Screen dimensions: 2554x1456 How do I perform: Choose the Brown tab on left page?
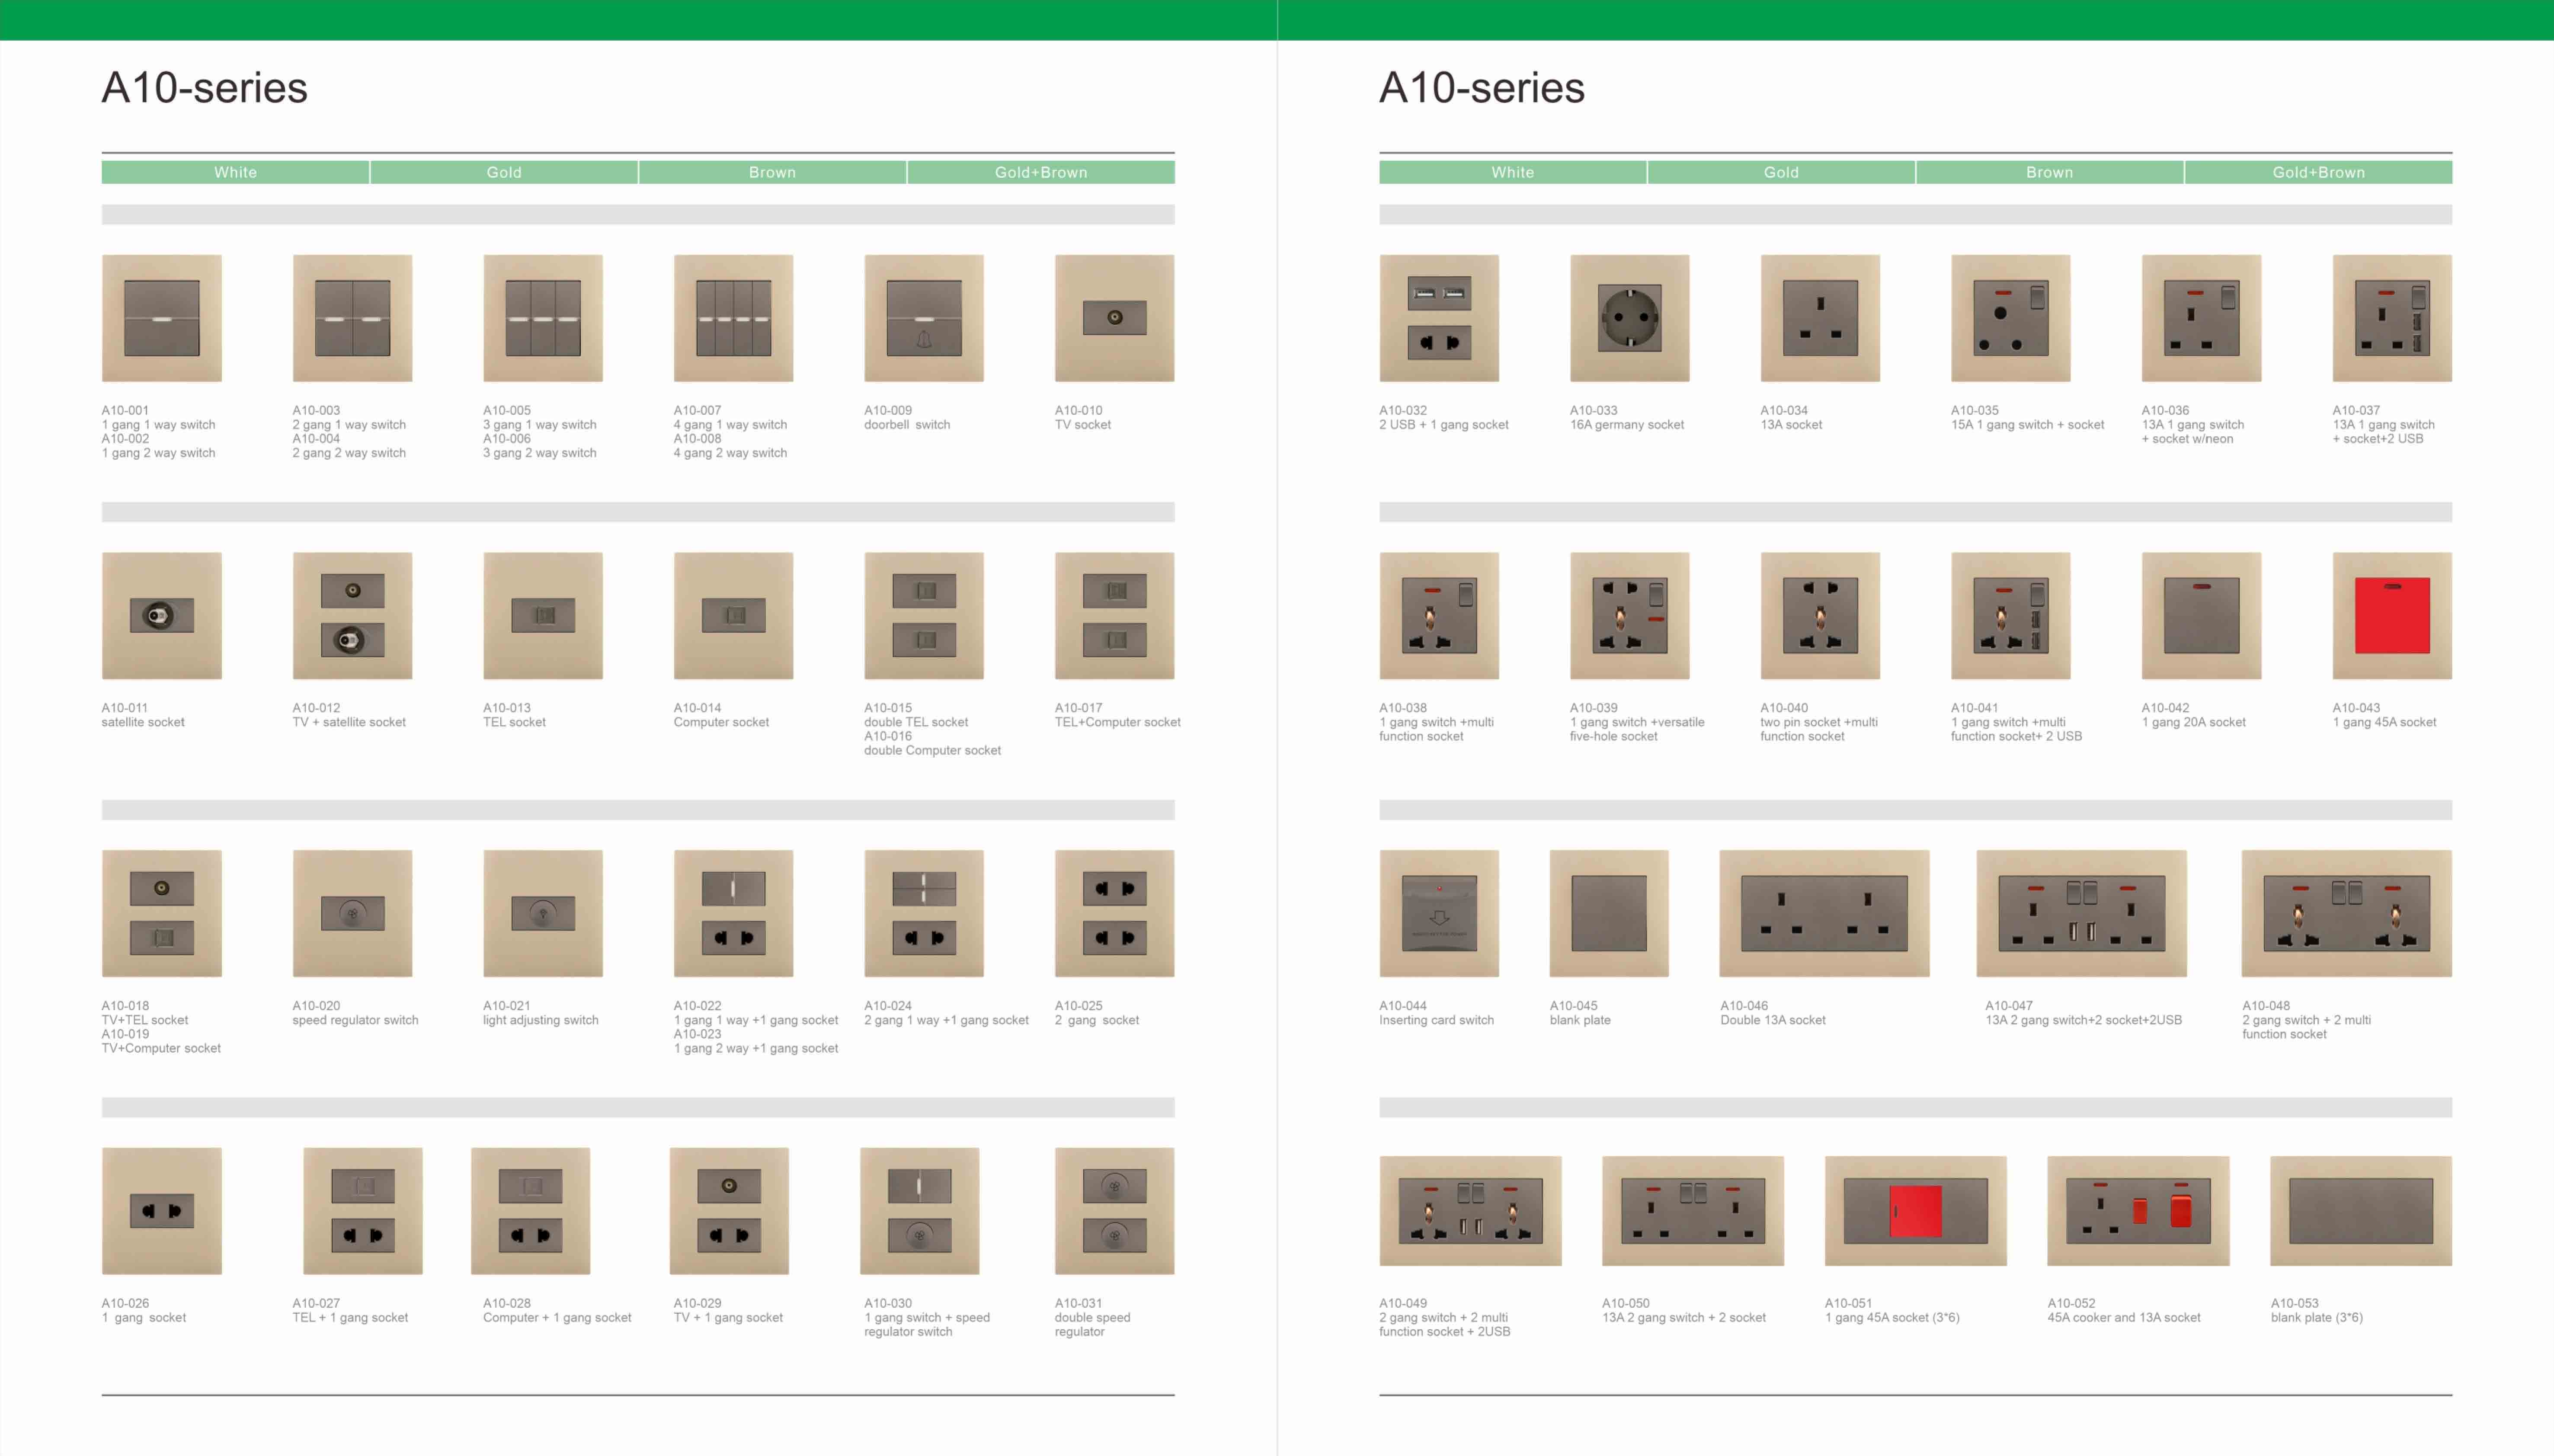[x=773, y=172]
